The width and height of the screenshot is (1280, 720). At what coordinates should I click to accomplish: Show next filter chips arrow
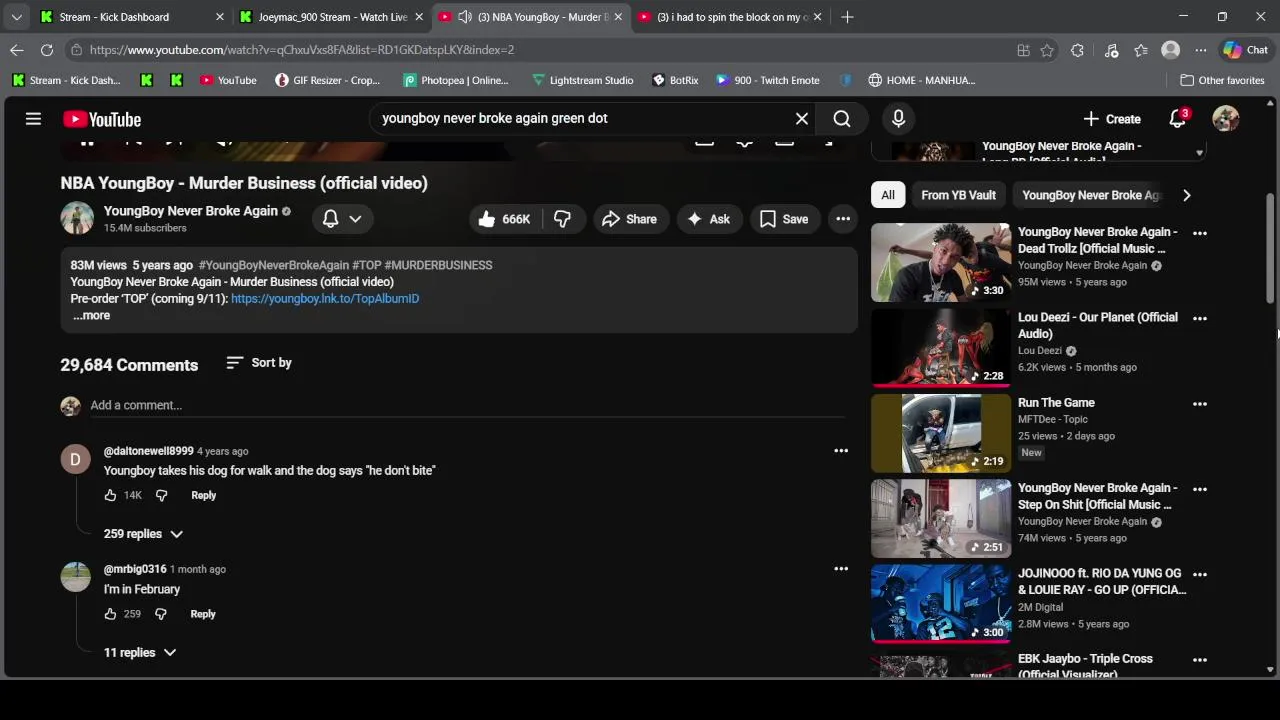pyautogui.click(x=1187, y=195)
